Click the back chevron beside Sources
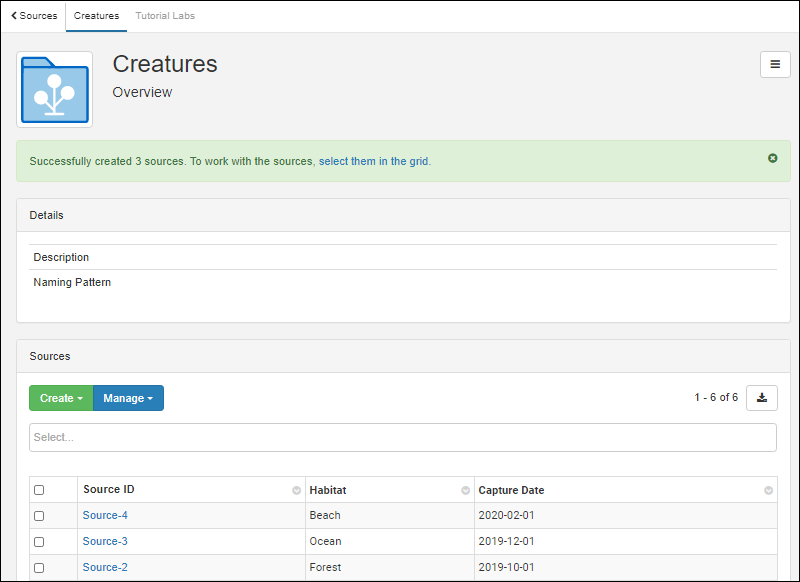 tap(13, 16)
